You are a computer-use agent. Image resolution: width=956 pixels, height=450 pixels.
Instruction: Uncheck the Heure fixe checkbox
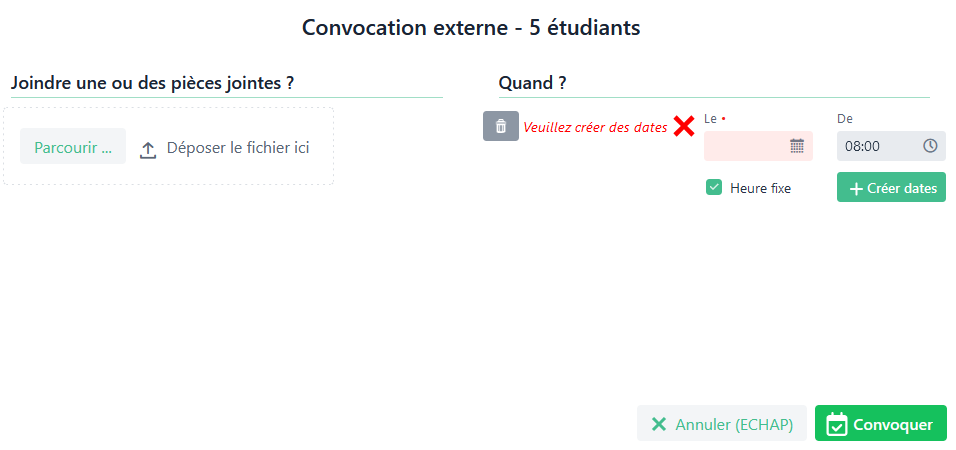tap(714, 187)
